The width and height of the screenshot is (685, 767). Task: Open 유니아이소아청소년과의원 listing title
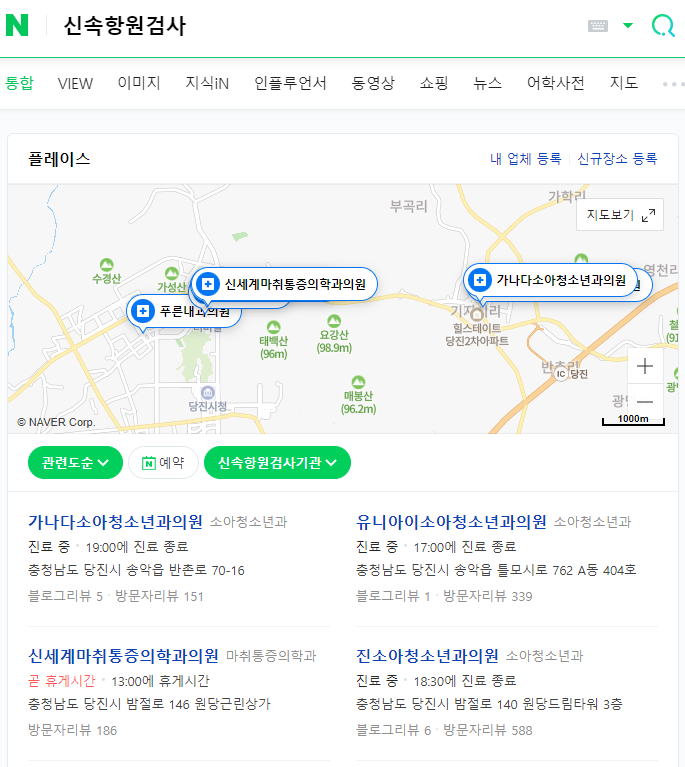click(x=451, y=522)
